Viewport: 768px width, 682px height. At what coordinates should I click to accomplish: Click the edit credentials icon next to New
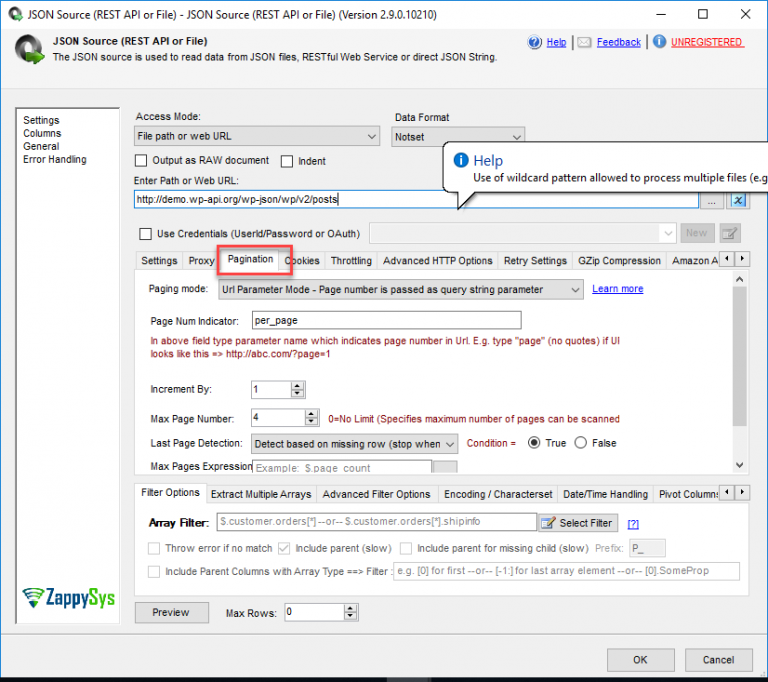click(730, 233)
